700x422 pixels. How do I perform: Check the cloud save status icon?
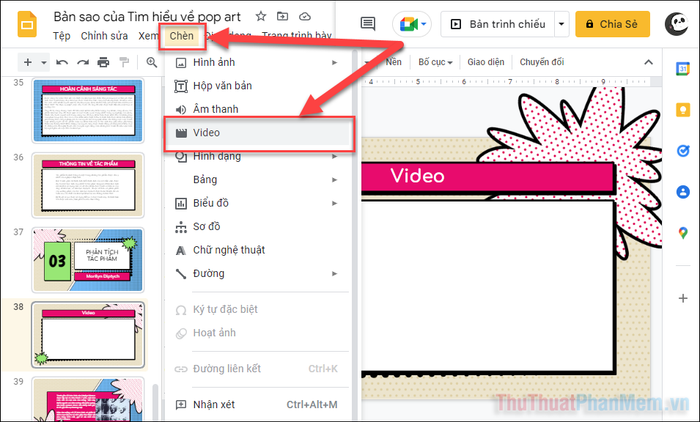[304, 17]
